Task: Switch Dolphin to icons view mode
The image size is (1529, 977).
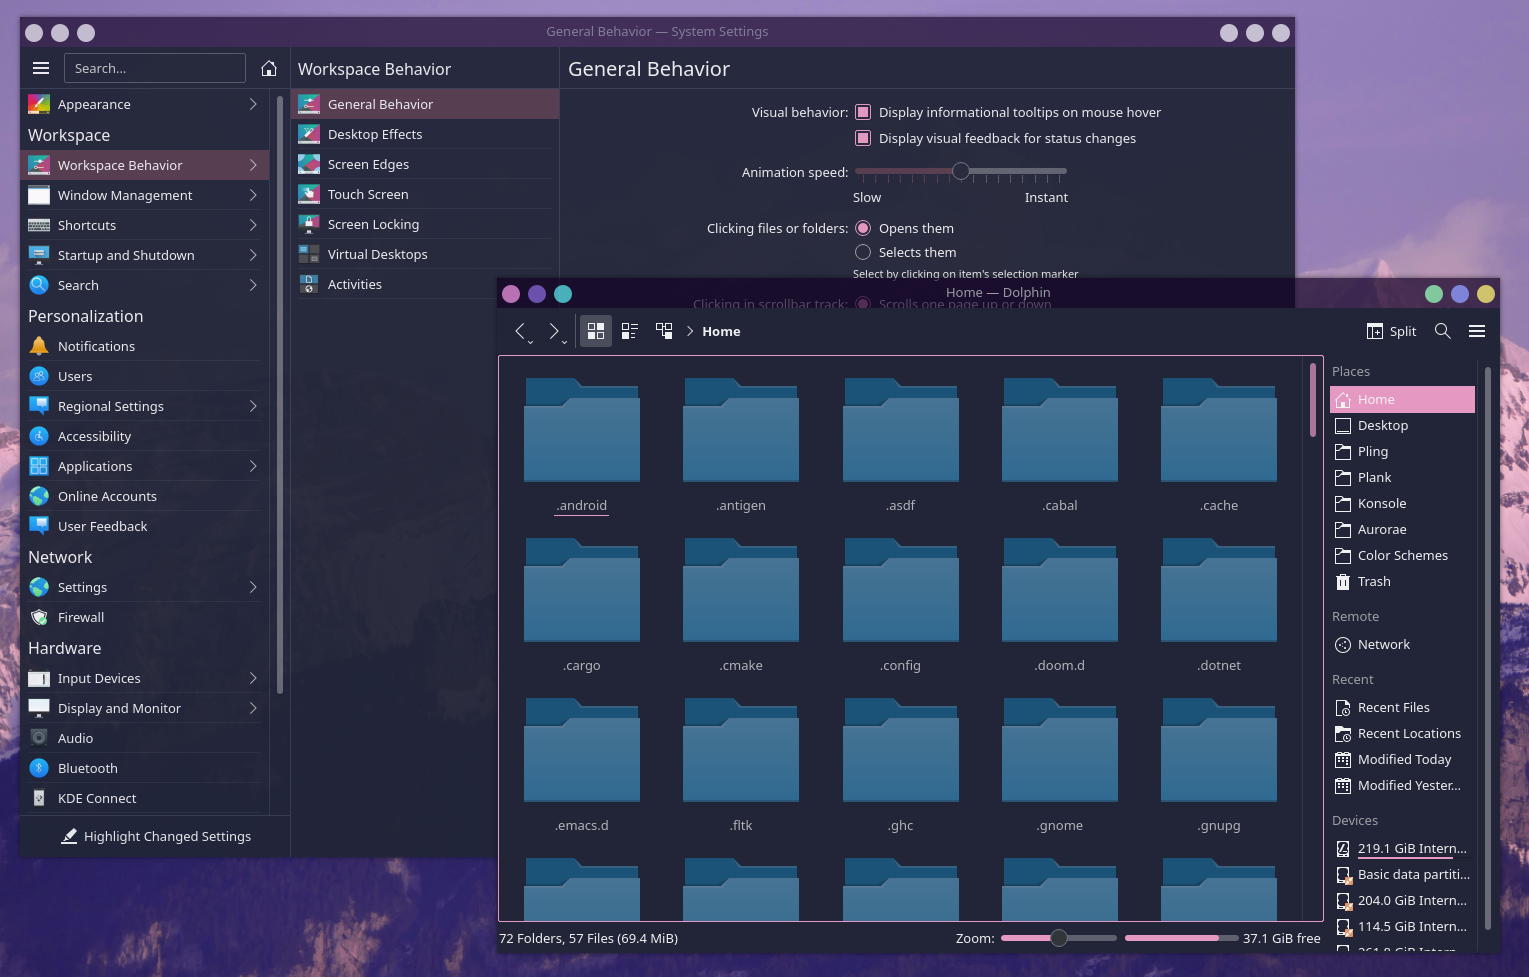Action: pos(596,331)
